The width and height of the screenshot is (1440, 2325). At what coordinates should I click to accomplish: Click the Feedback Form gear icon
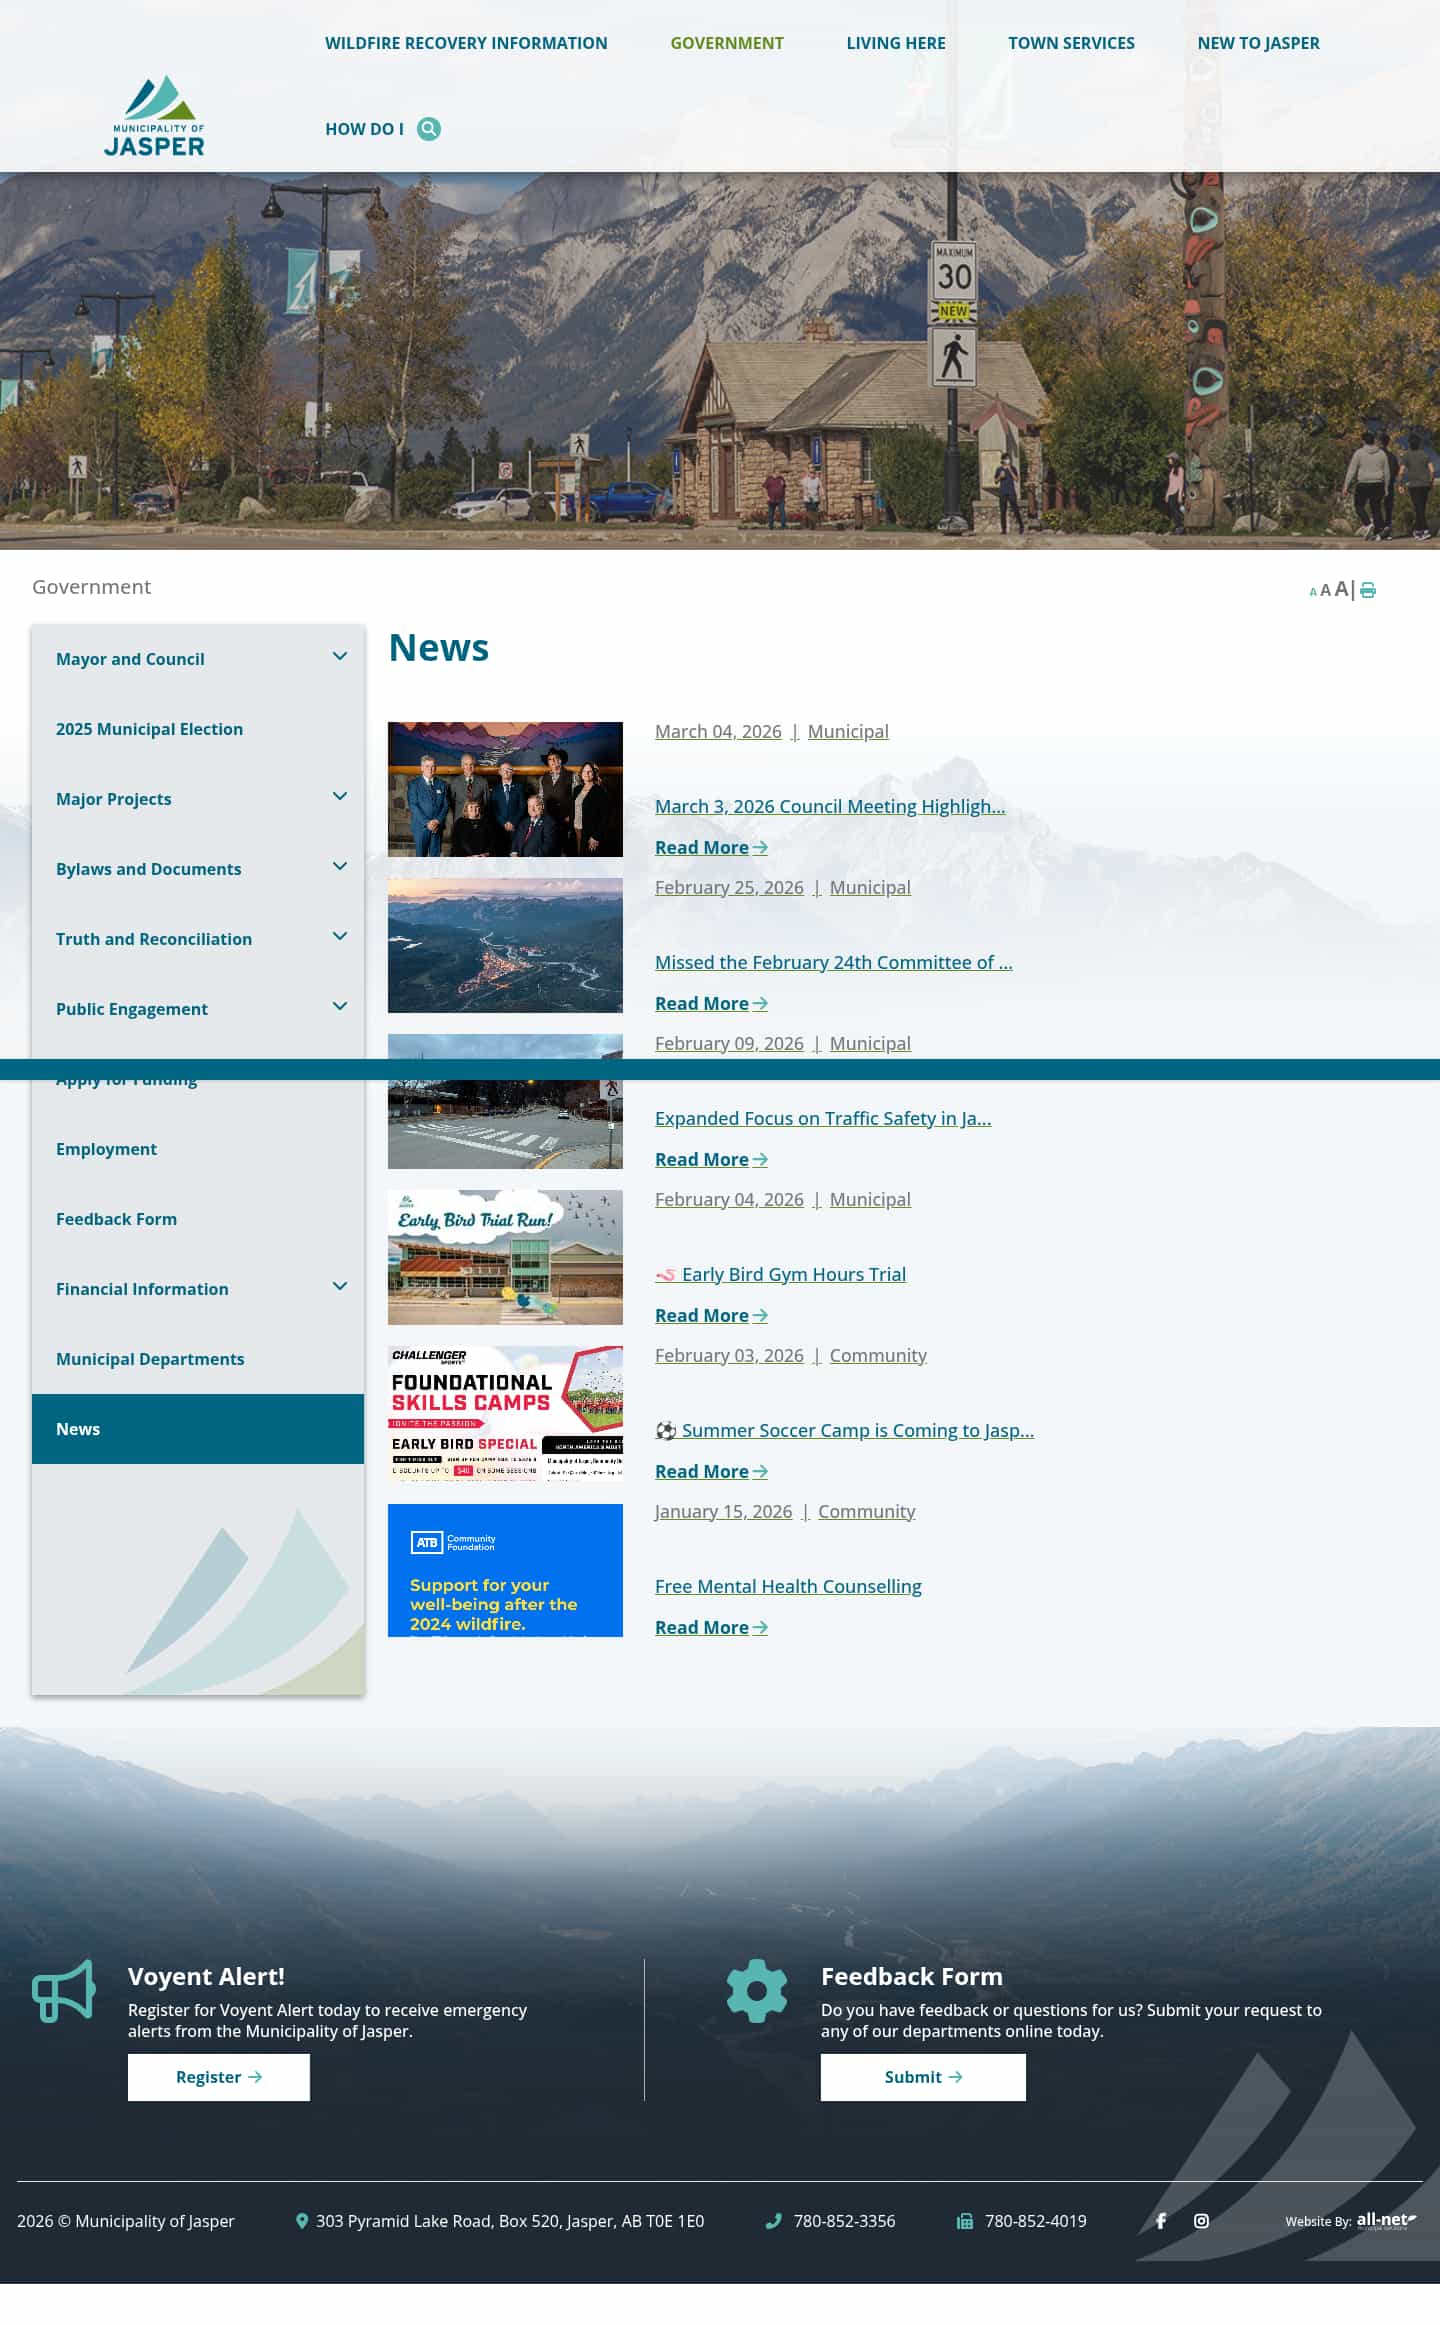[x=757, y=1991]
